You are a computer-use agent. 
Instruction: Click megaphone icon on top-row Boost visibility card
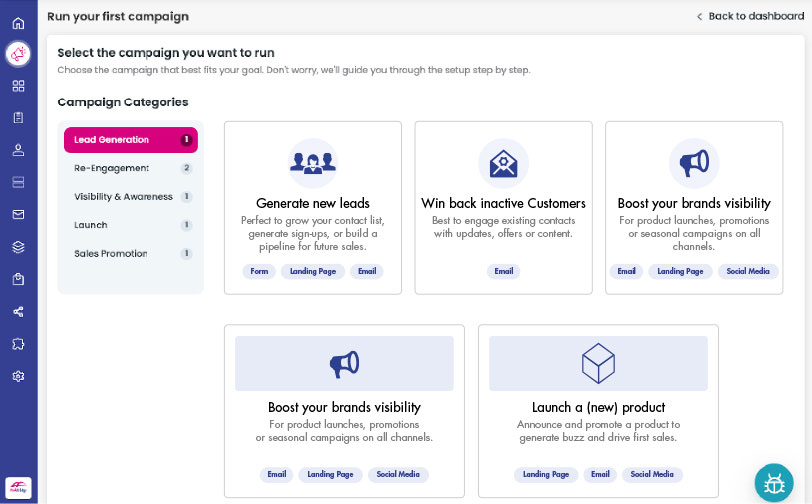694,163
